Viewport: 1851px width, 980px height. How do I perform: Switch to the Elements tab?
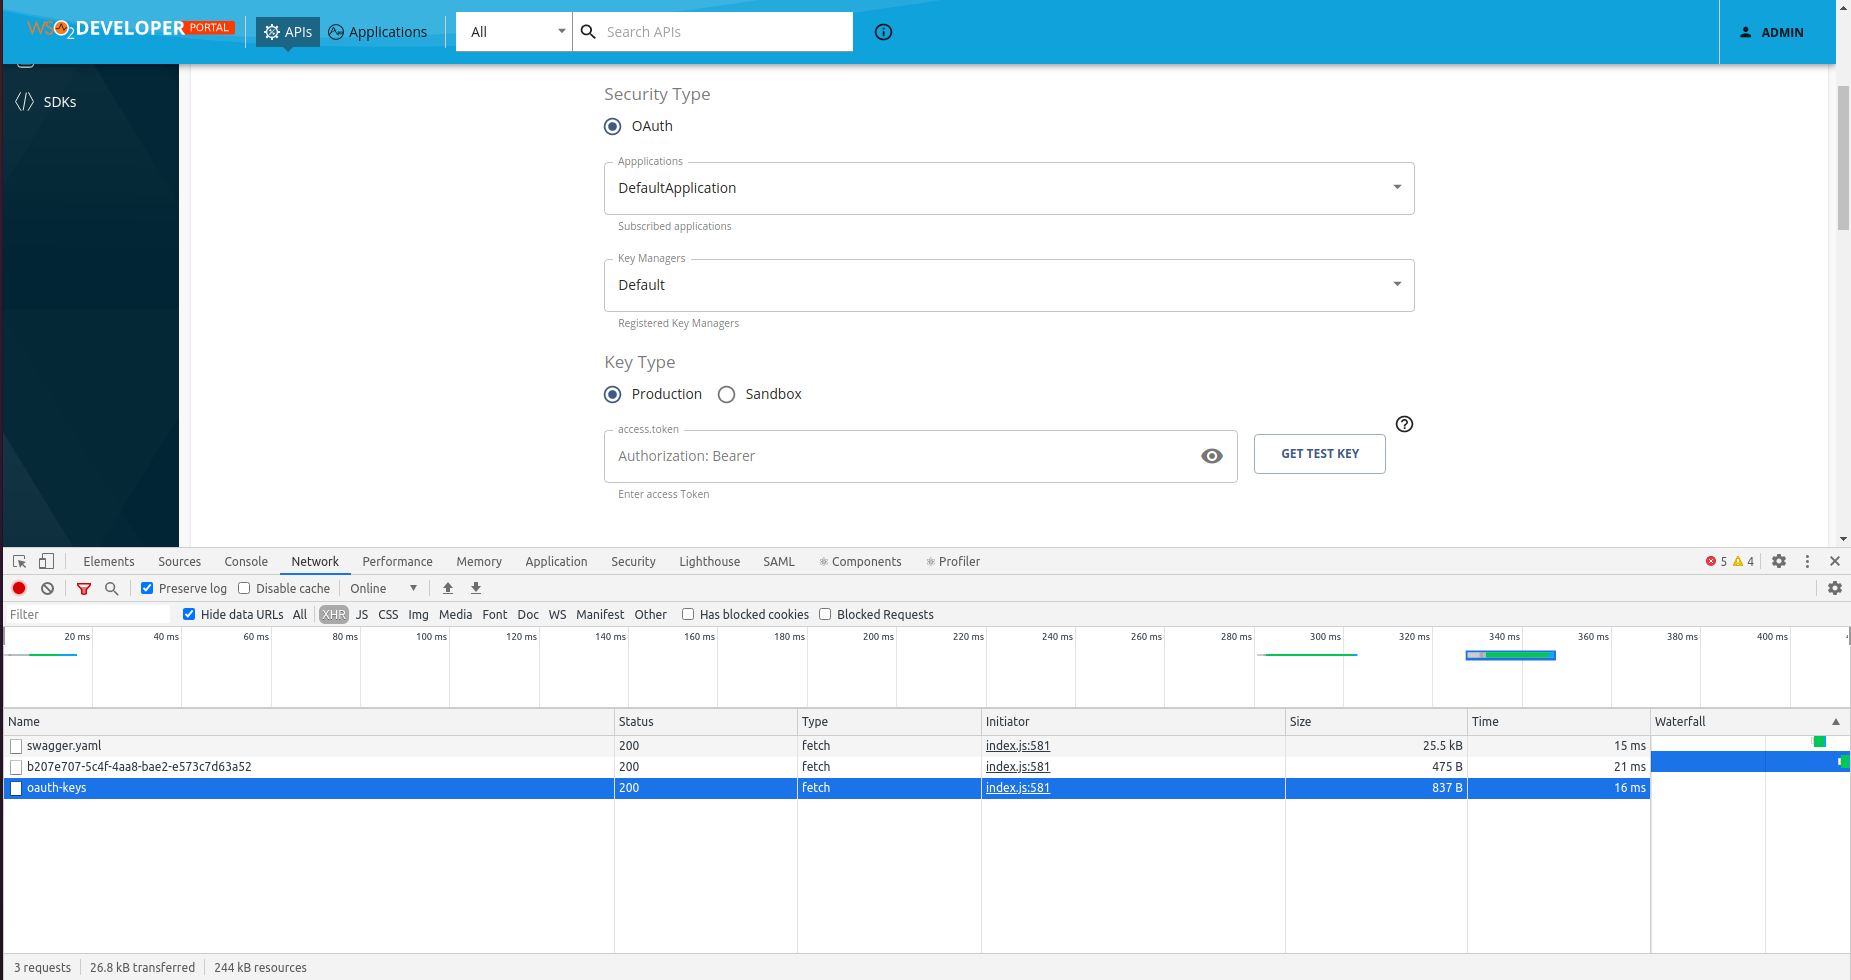pyautogui.click(x=109, y=562)
